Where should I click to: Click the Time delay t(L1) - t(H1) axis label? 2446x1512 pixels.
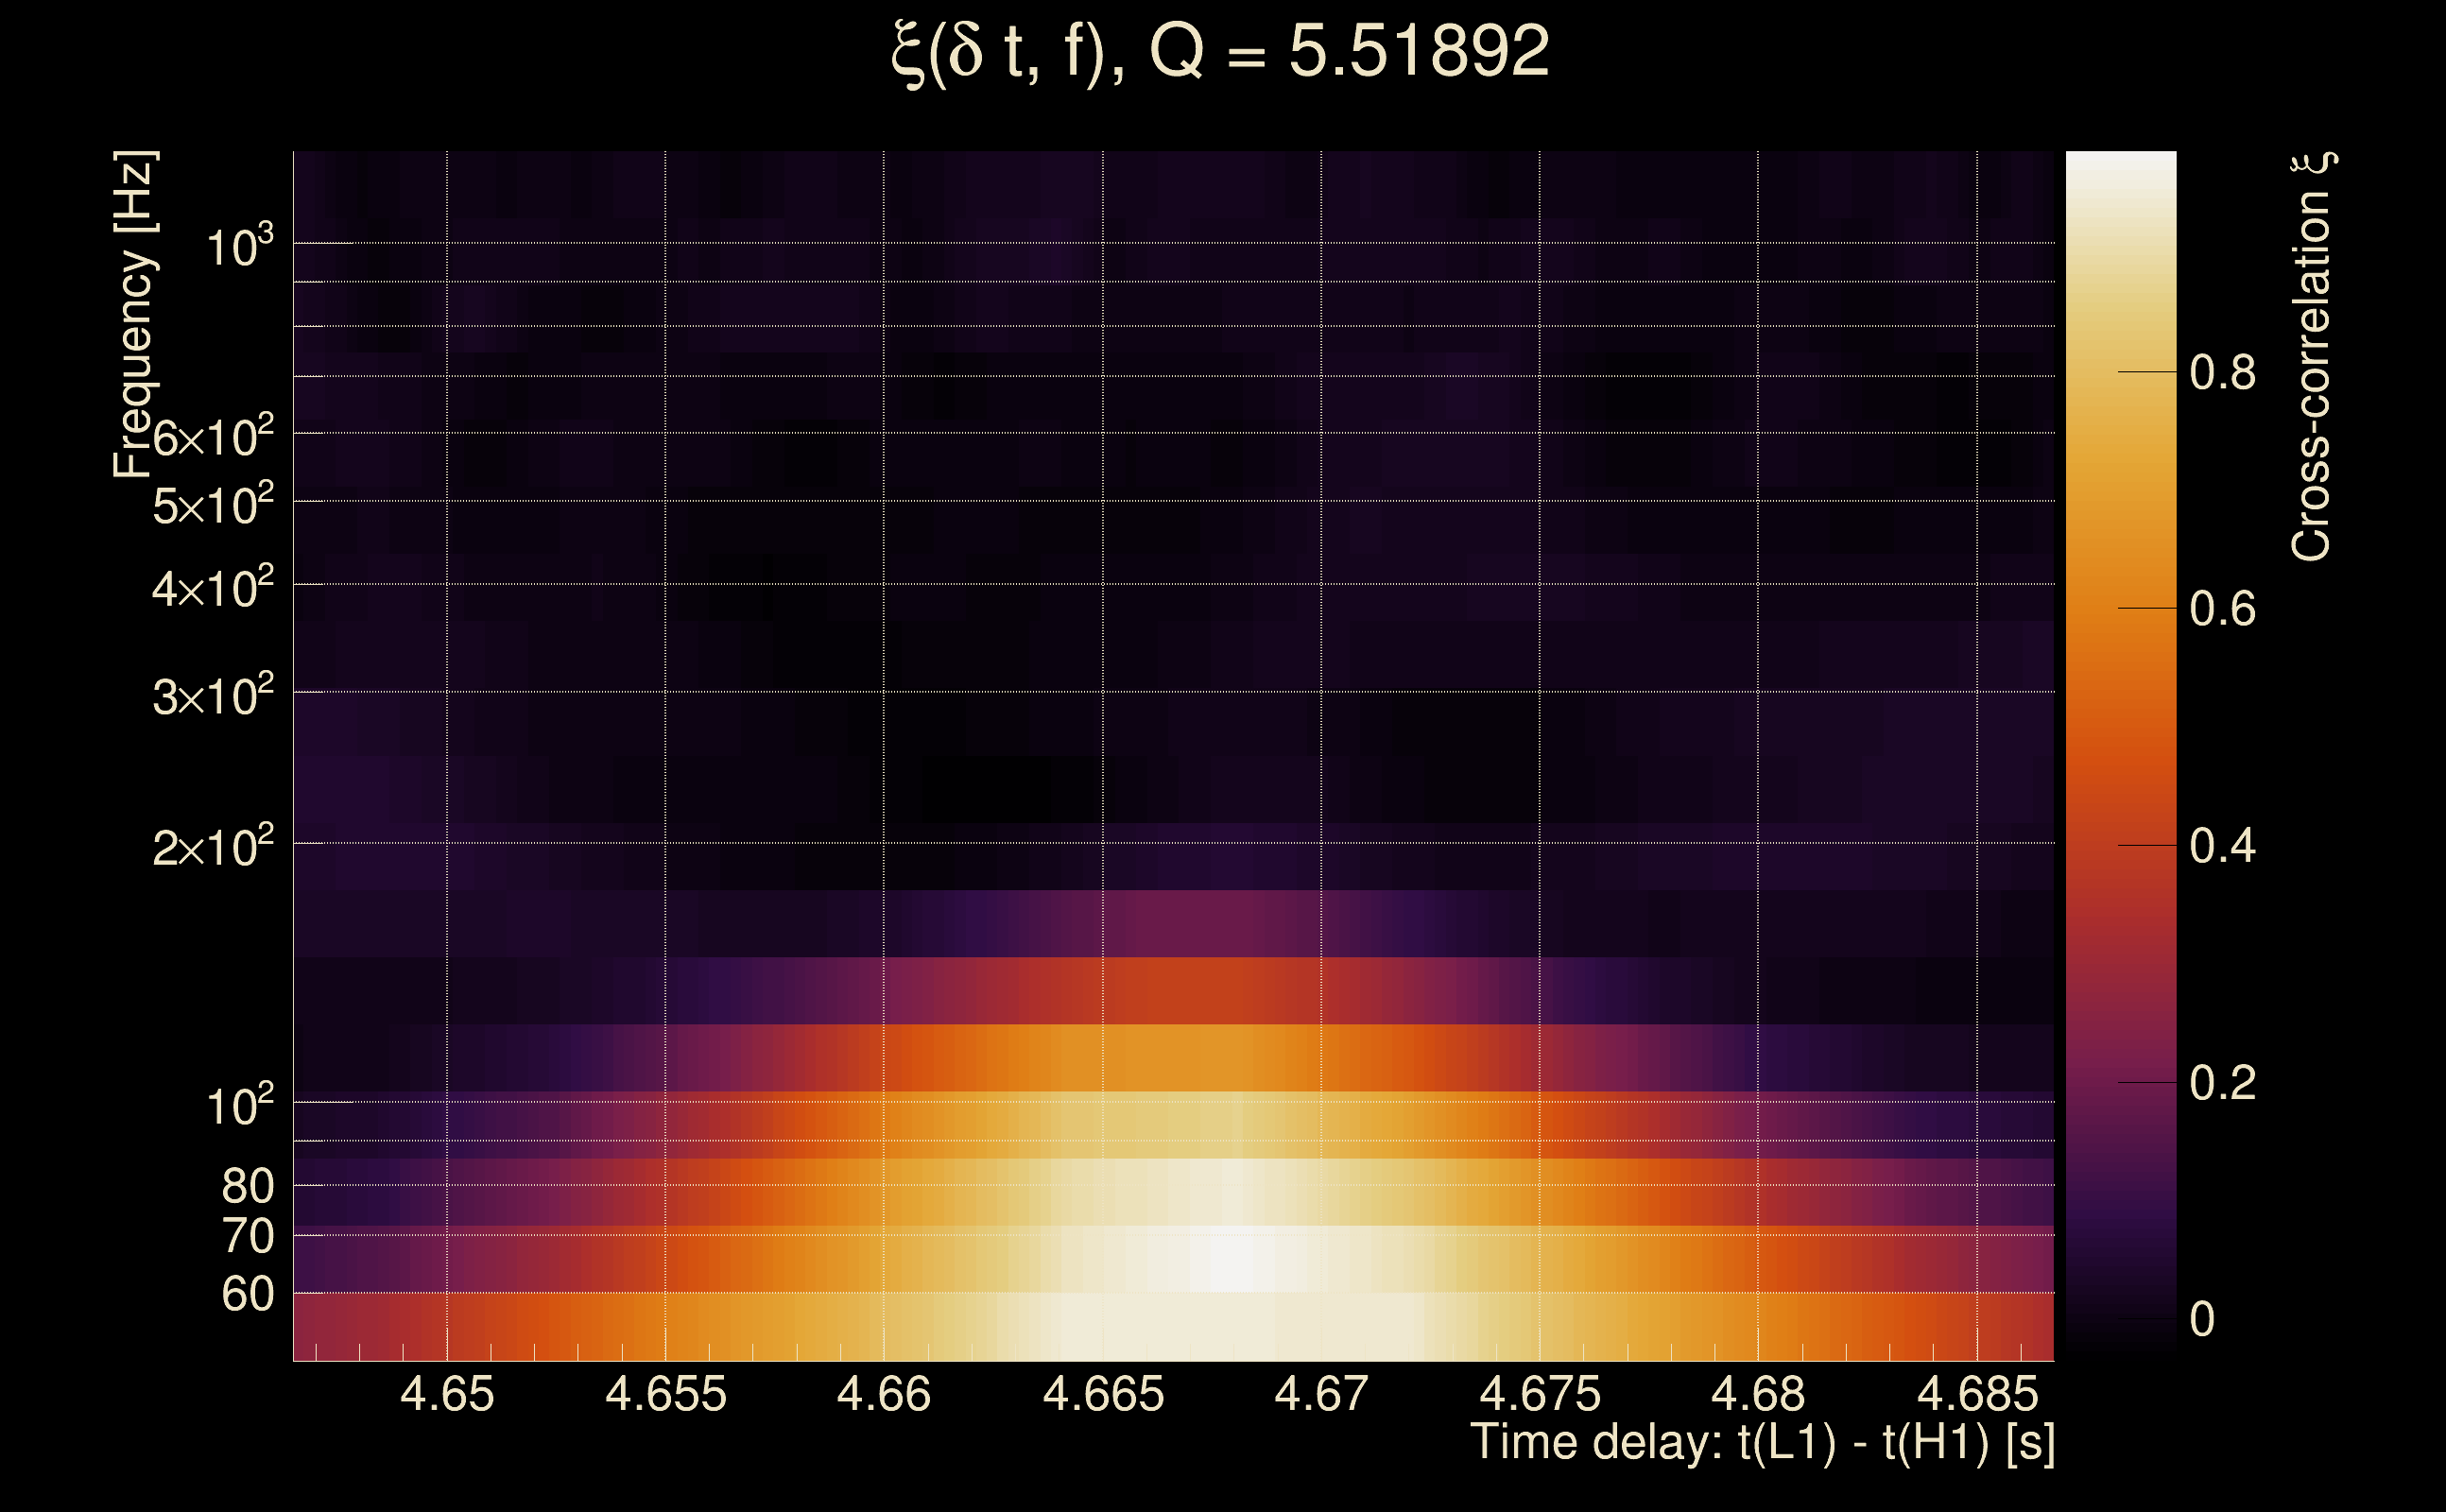click(x=1762, y=1442)
